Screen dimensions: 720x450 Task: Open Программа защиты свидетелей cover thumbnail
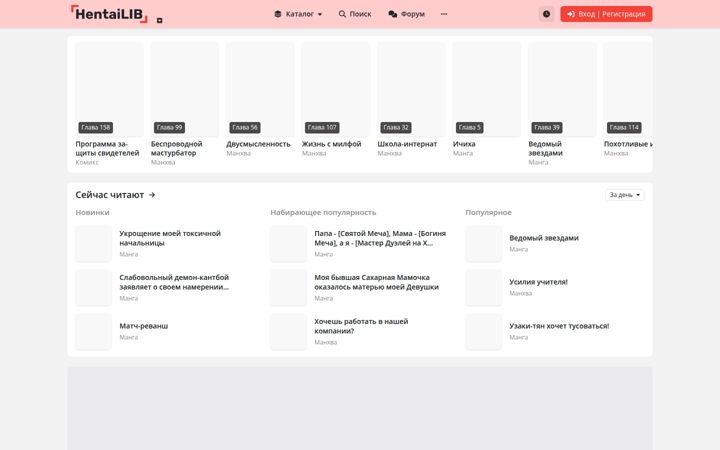pos(109,90)
